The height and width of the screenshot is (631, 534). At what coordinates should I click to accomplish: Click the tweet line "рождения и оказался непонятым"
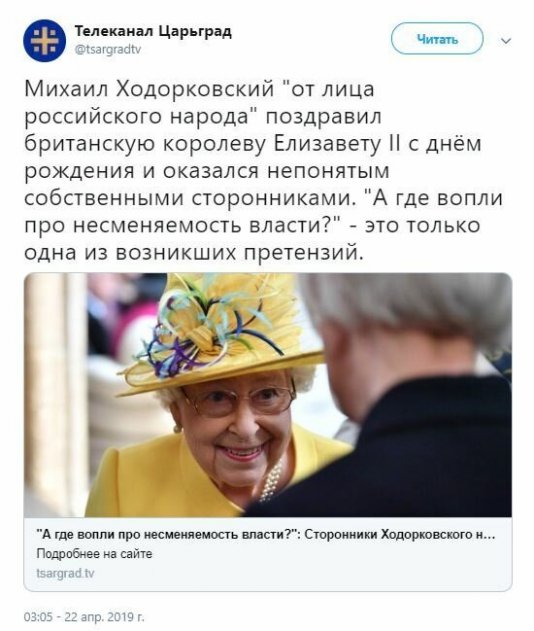click(207, 171)
